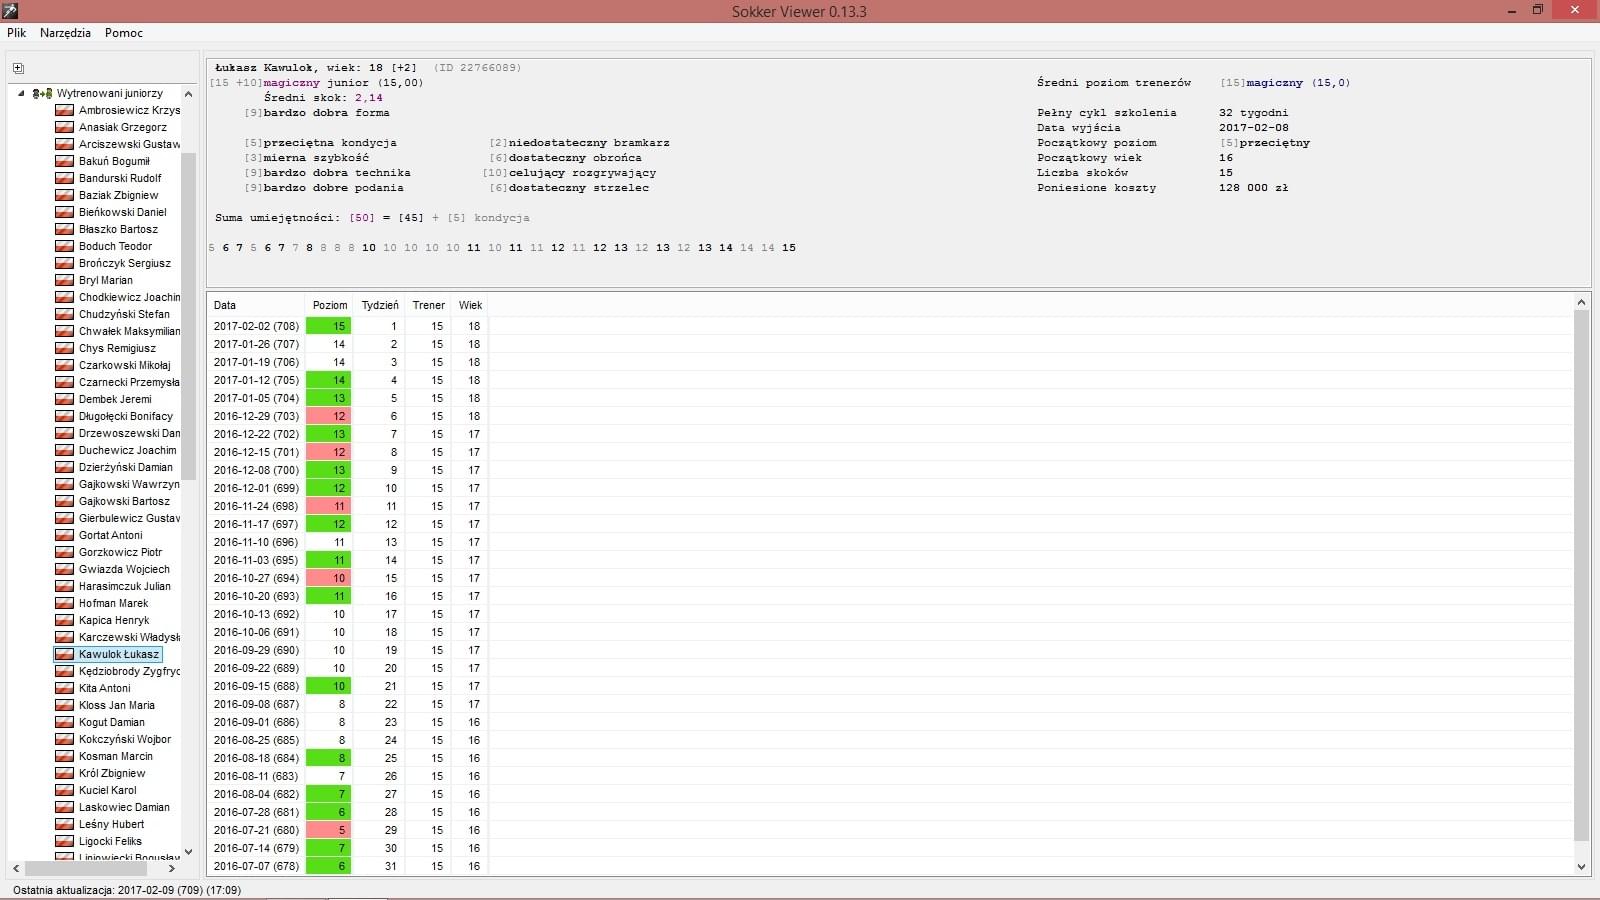Select Kędziobrody Zygfryd in the junior list
Screen dimensions: 1600x900
129,671
